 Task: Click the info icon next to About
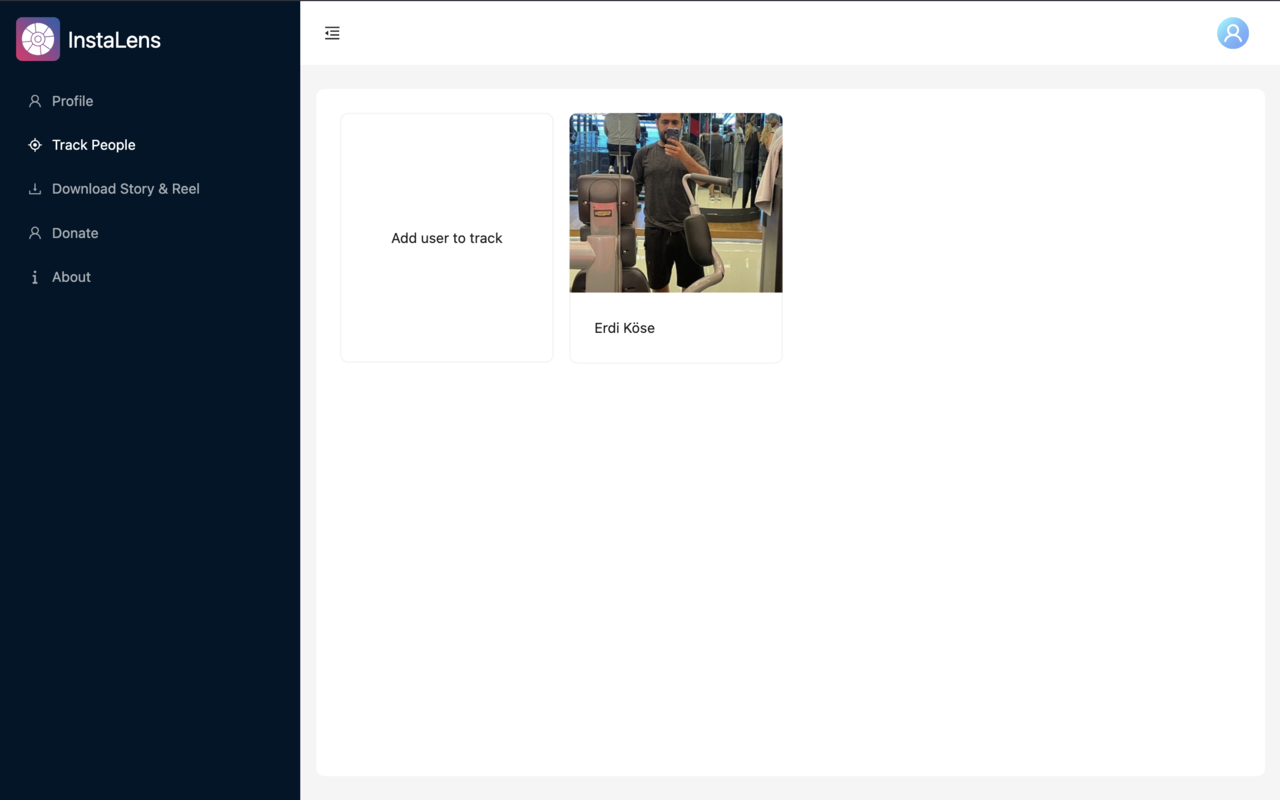(35, 277)
